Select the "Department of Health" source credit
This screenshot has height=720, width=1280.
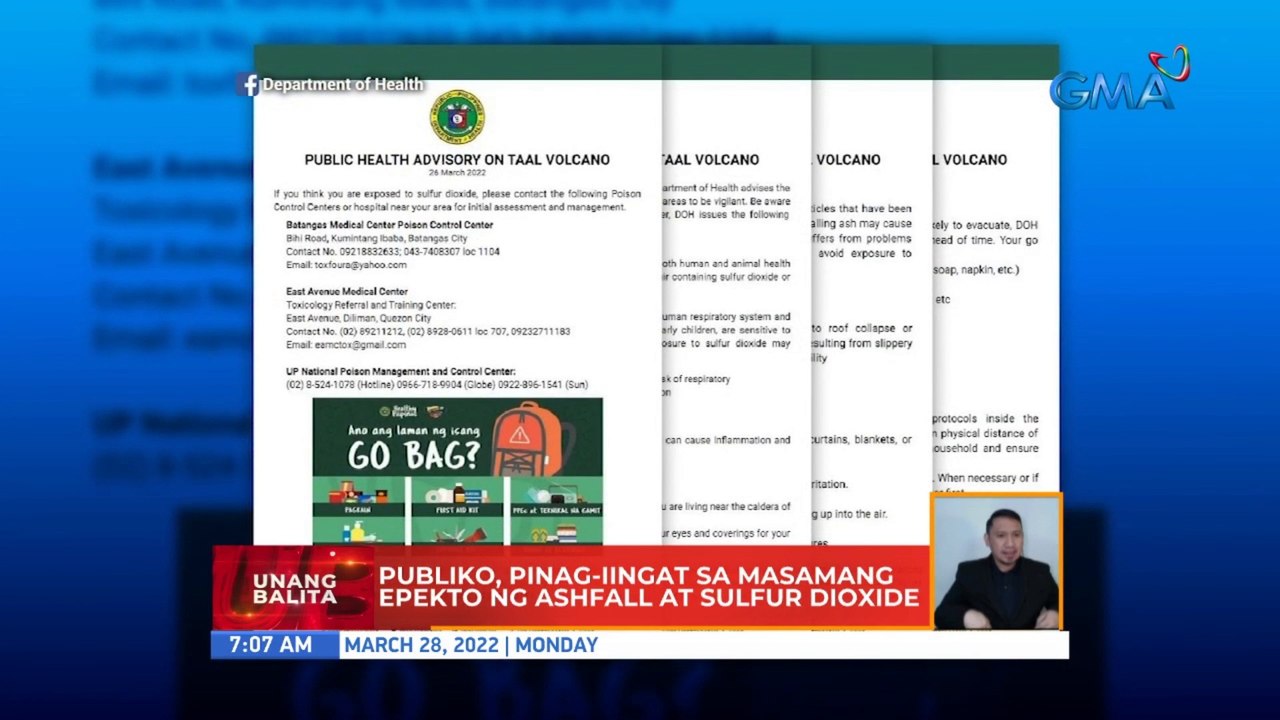pos(343,85)
